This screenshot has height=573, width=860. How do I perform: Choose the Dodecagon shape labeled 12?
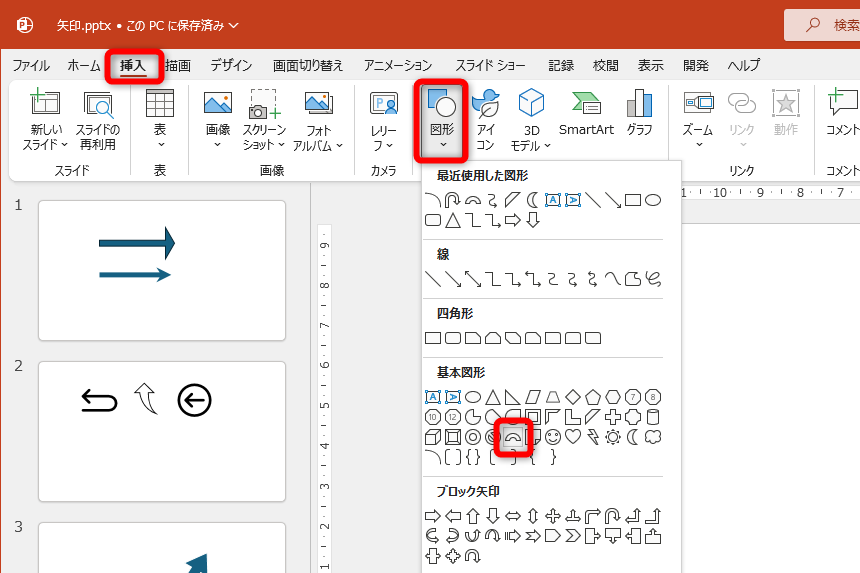(452, 417)
